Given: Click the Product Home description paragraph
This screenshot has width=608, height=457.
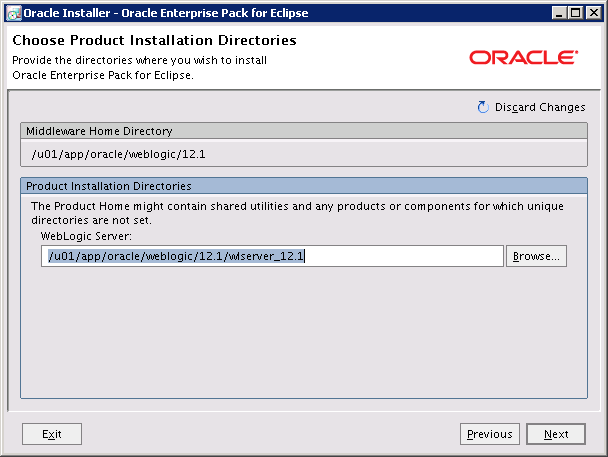Looking at the screenshot, I should point(296,211).
